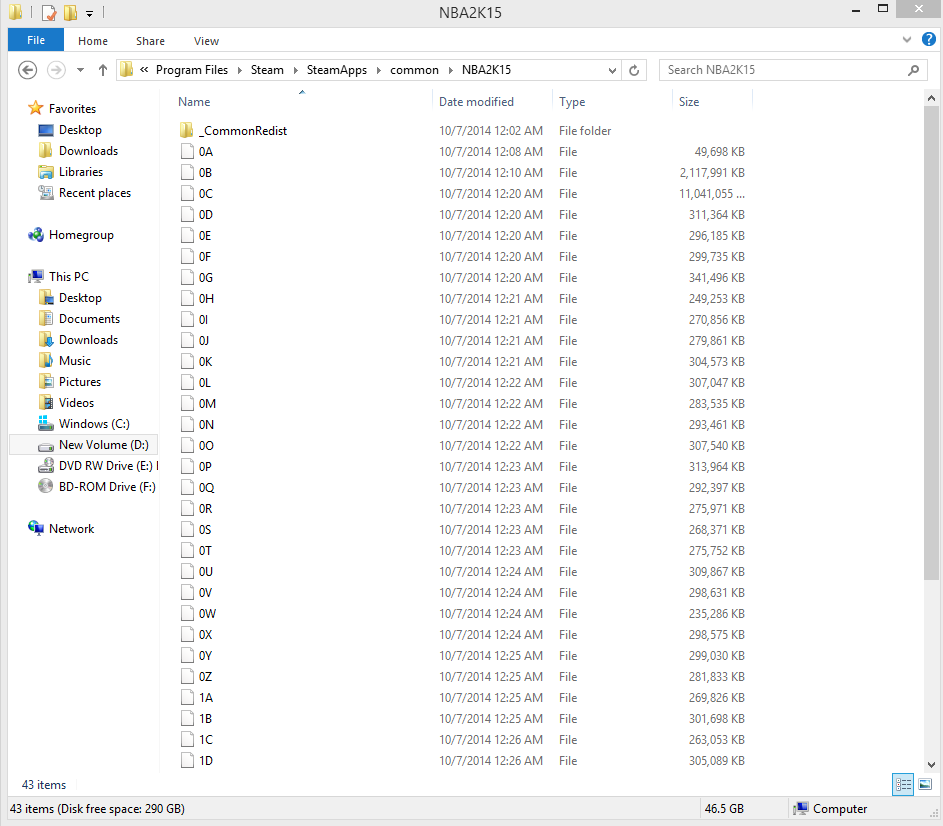The height and width of the screenshot is (826, 943).
Task: Open Libraries in navigation pane
Action: point(81,172)
